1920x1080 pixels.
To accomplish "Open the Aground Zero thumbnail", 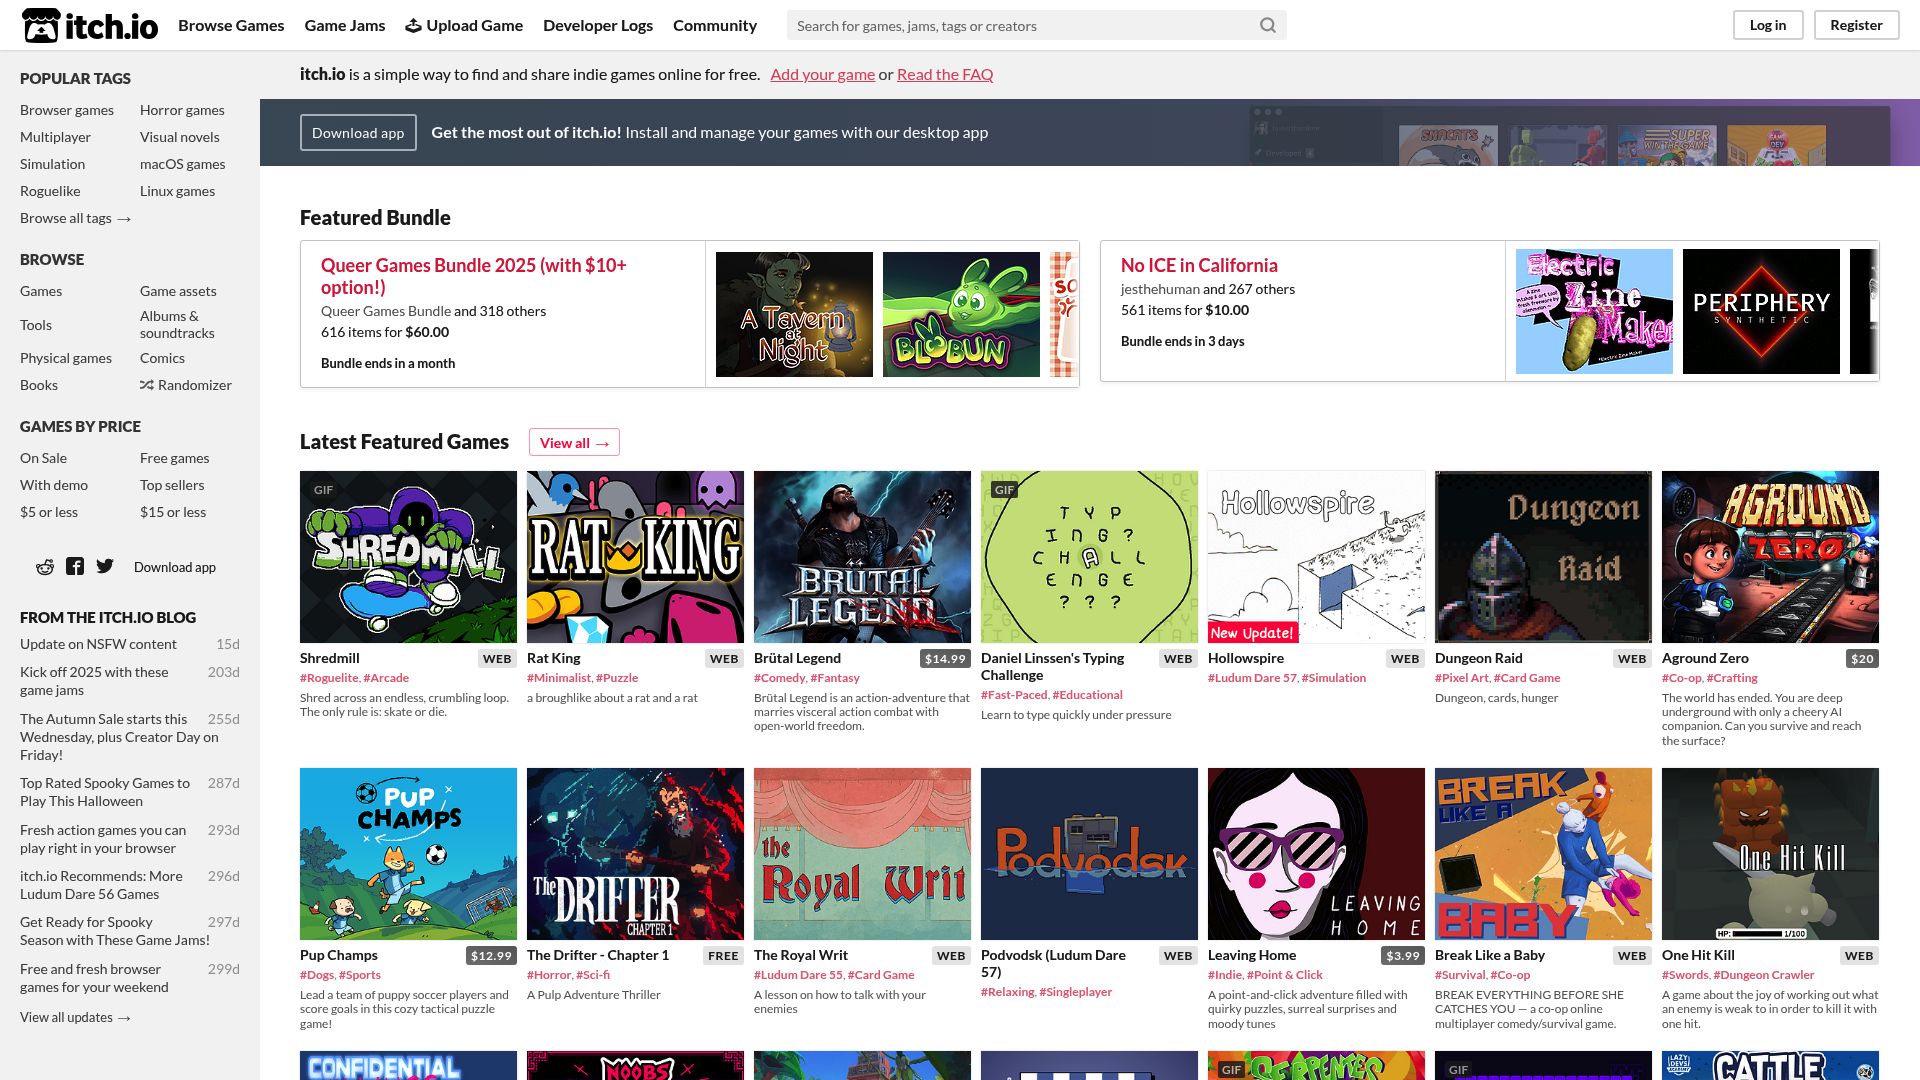I will (x=1770, y=557).
